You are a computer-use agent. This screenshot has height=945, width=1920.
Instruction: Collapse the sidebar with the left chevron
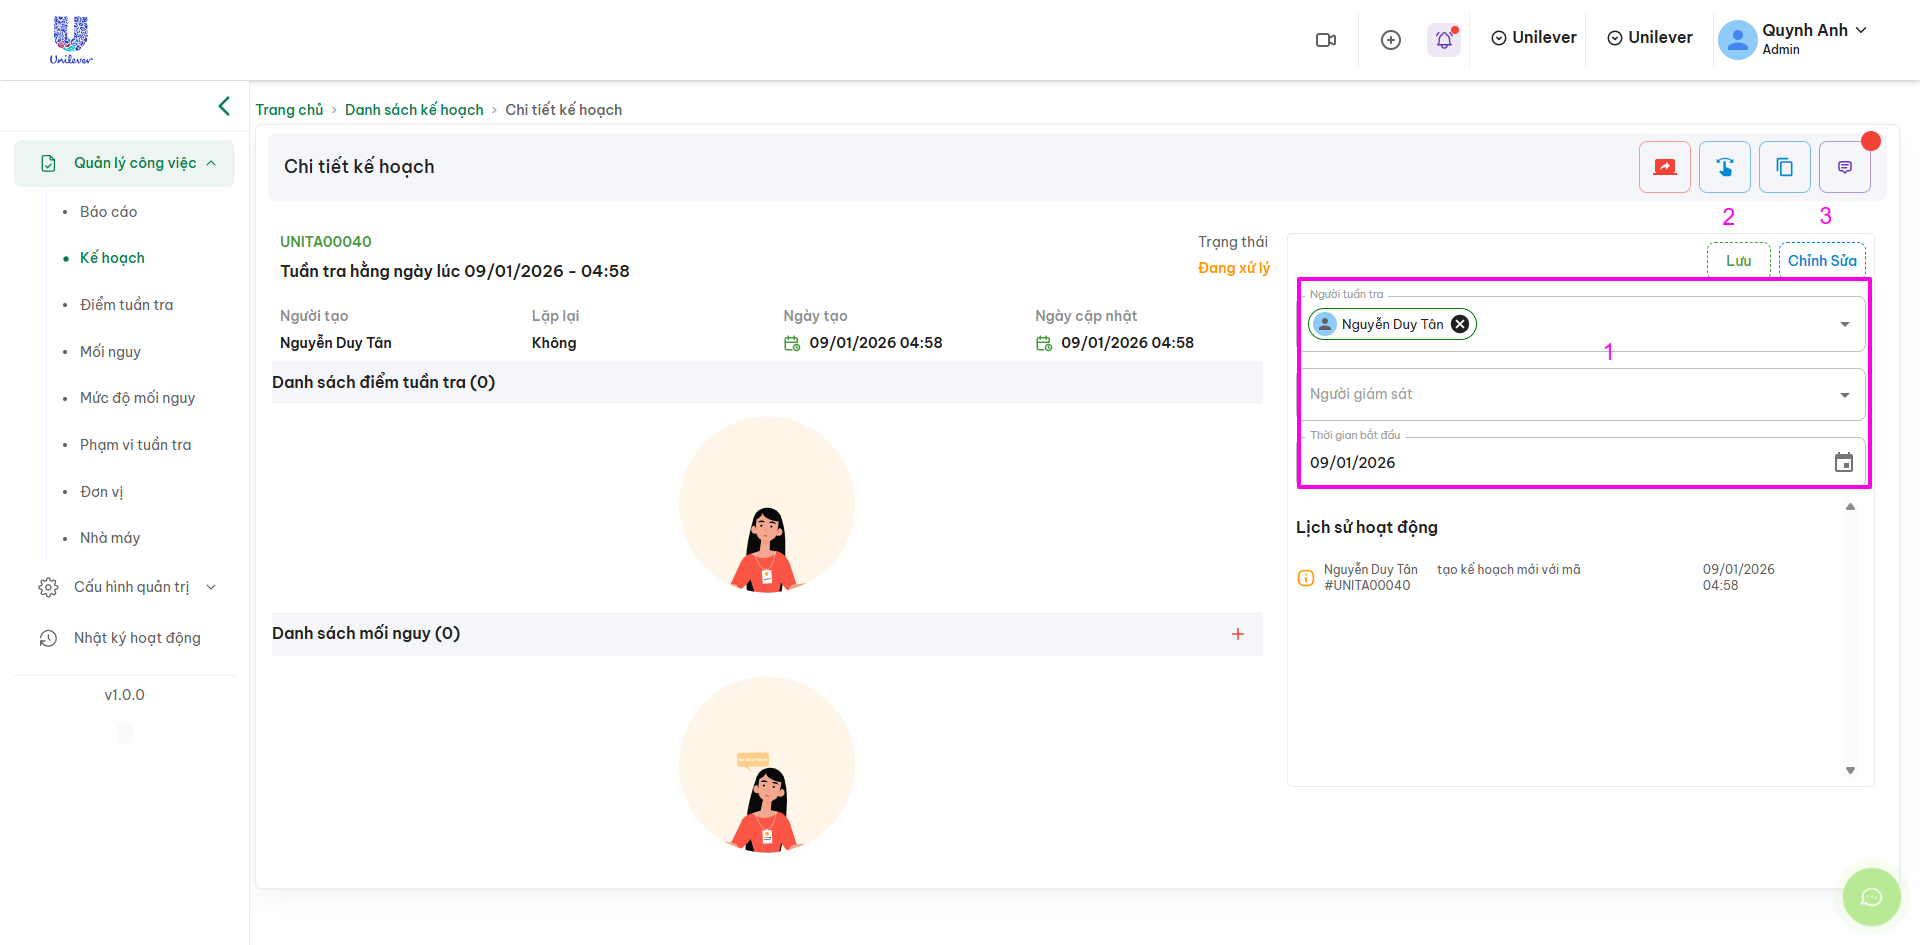point(224,106)
